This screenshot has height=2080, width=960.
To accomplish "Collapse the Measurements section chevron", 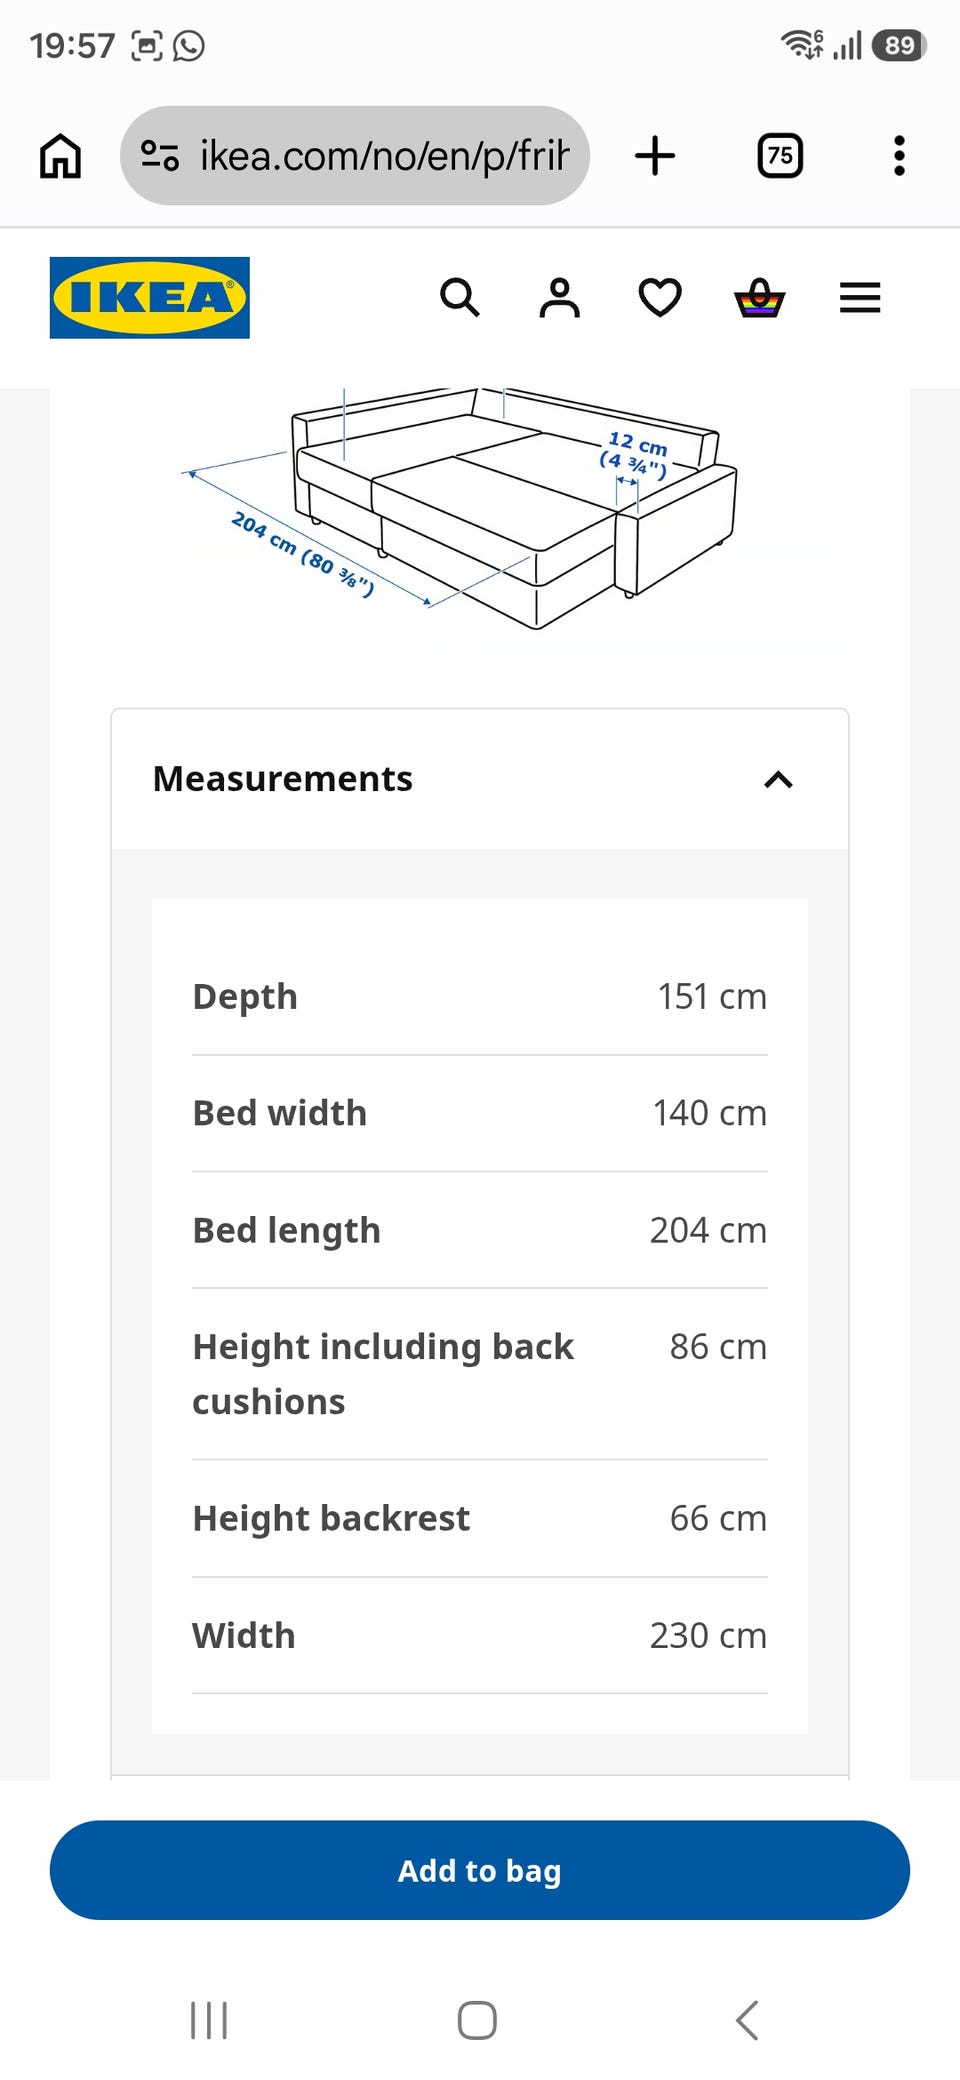I will coord(778,780).
